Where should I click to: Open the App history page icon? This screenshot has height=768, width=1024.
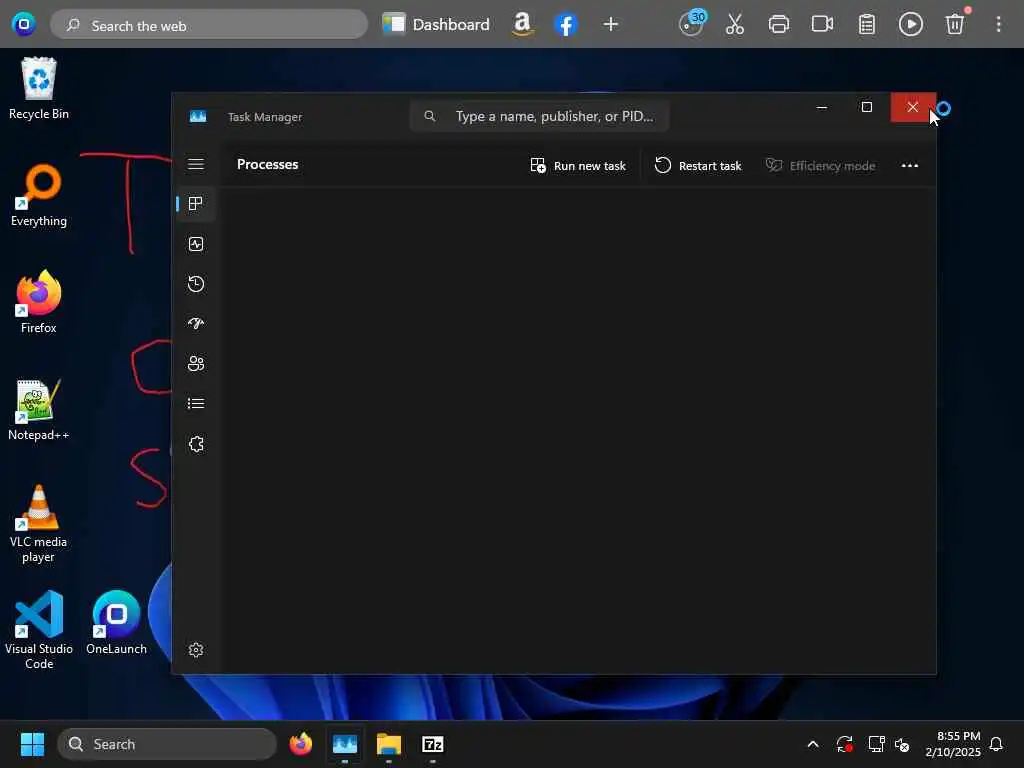pyautogui.click(x=196, y=284)
